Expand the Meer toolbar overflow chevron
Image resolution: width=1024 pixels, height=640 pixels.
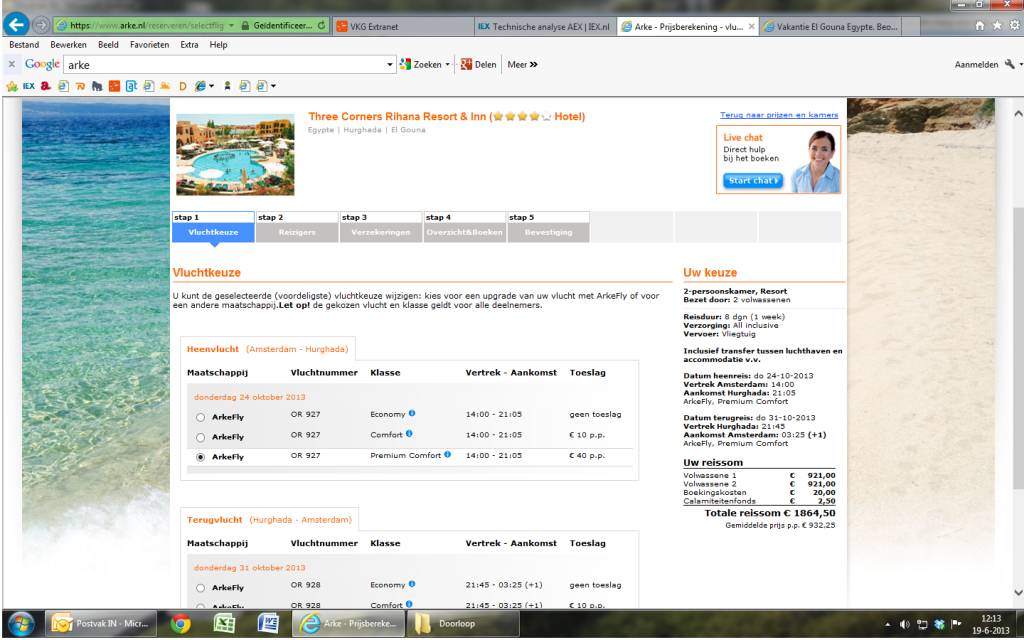point(534,65)
